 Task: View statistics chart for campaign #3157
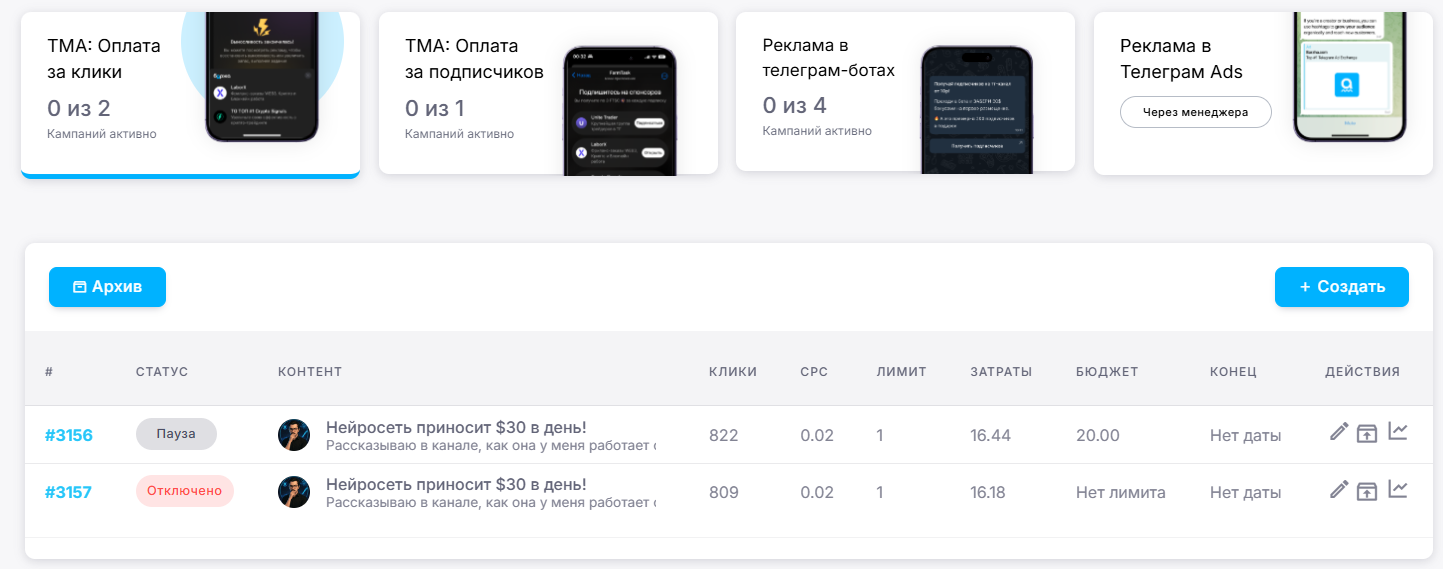click(x=1397, y=490)
